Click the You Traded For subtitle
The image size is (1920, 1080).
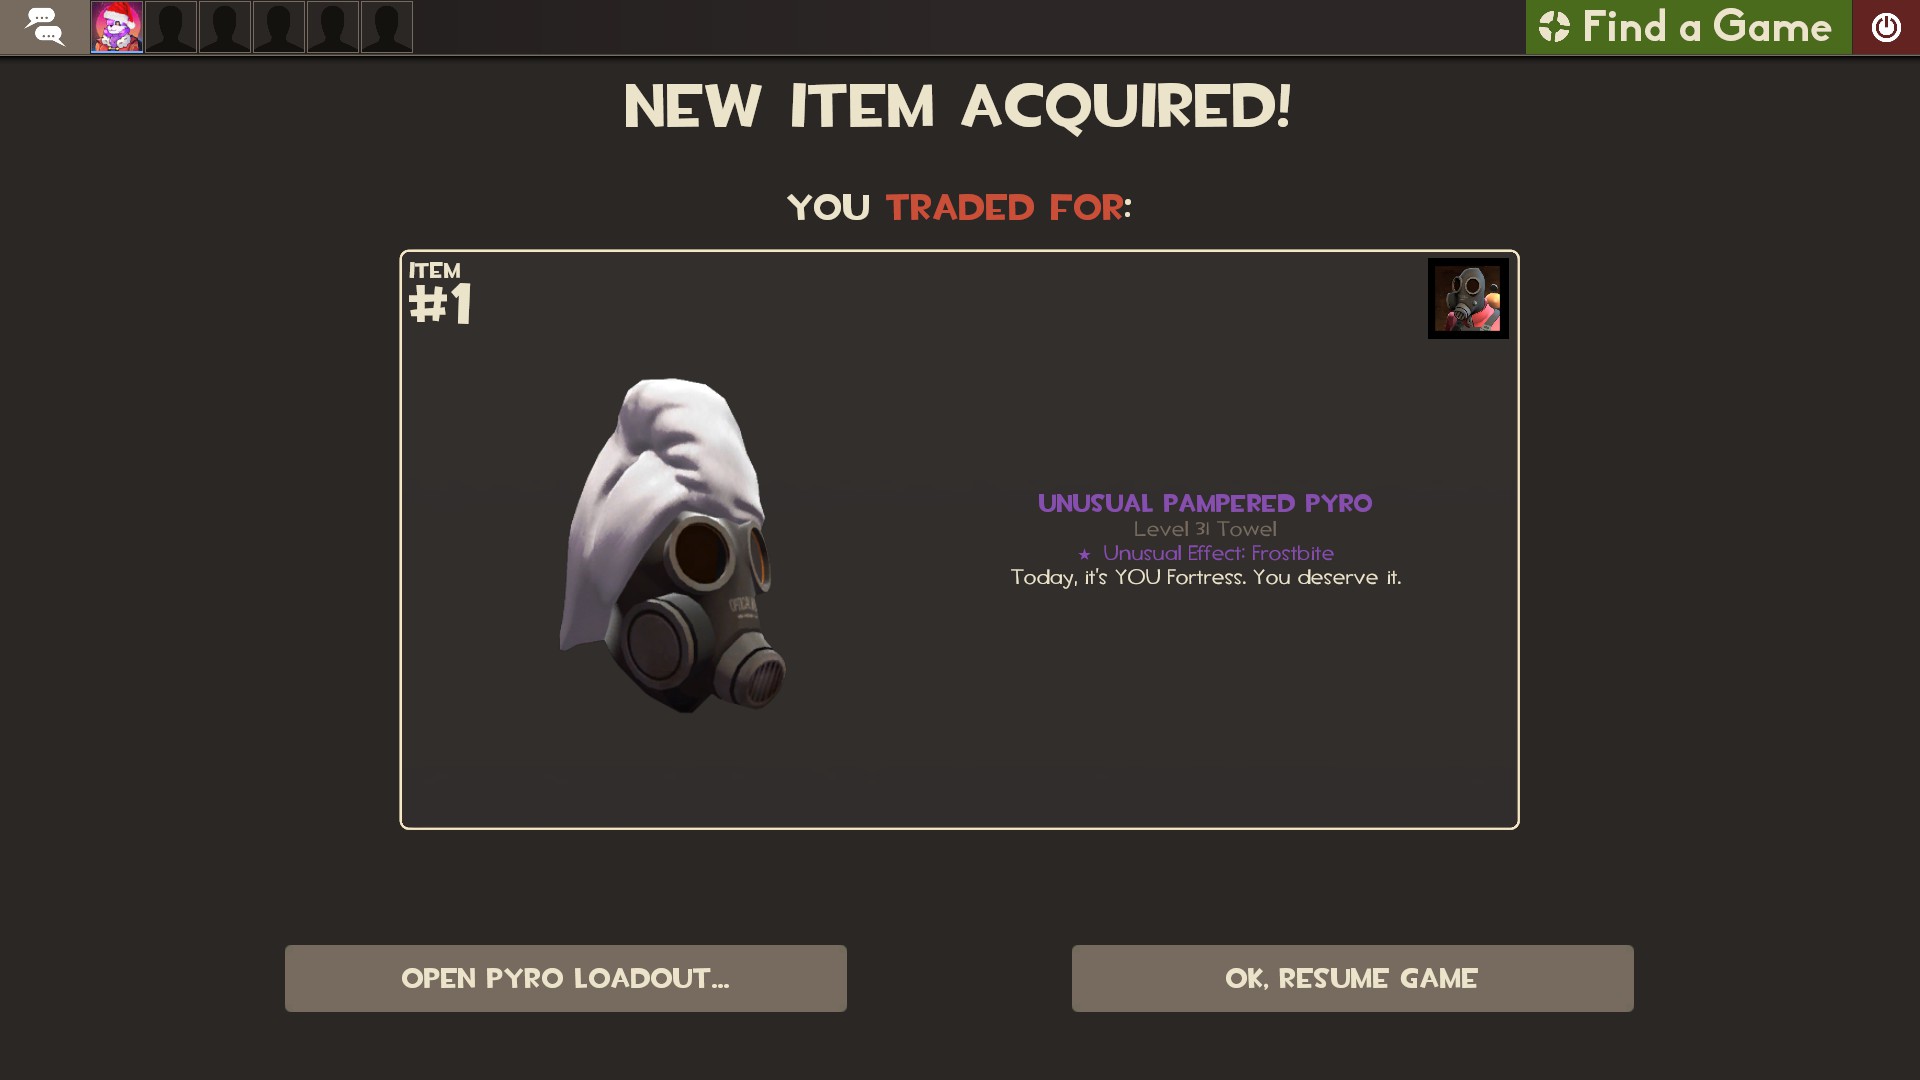[959, 208]
